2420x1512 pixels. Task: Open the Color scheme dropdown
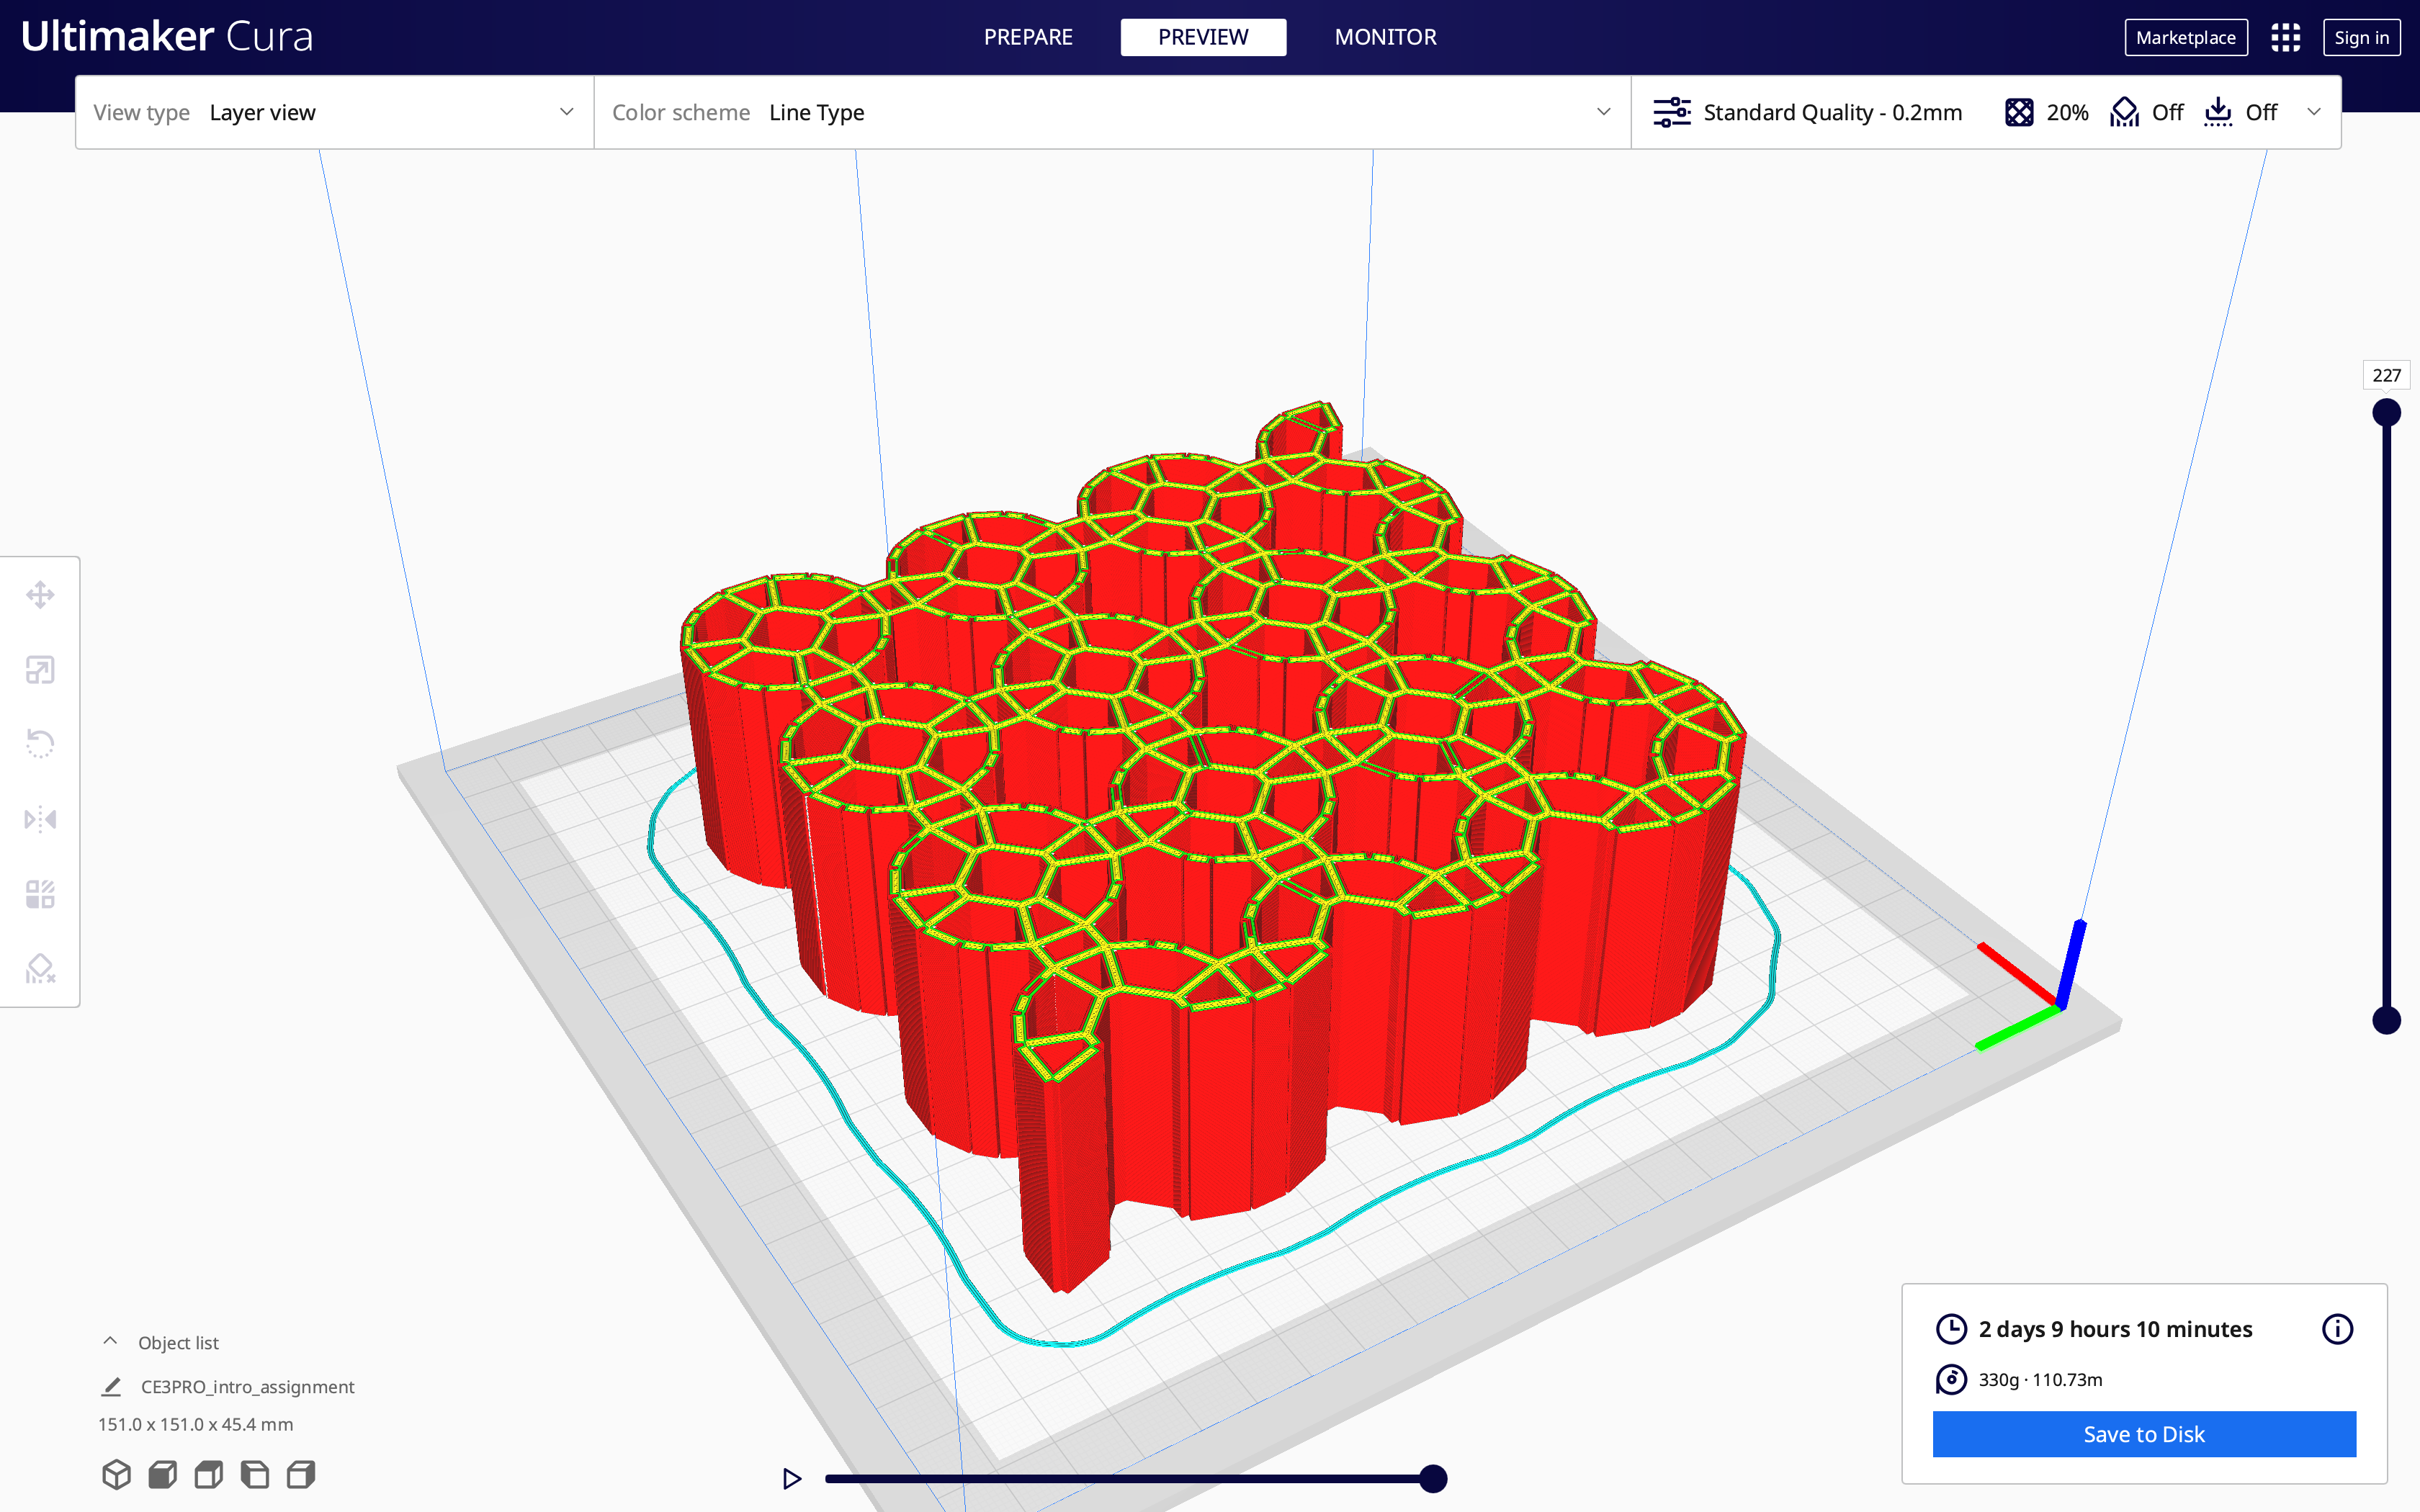coord(1111,112)
